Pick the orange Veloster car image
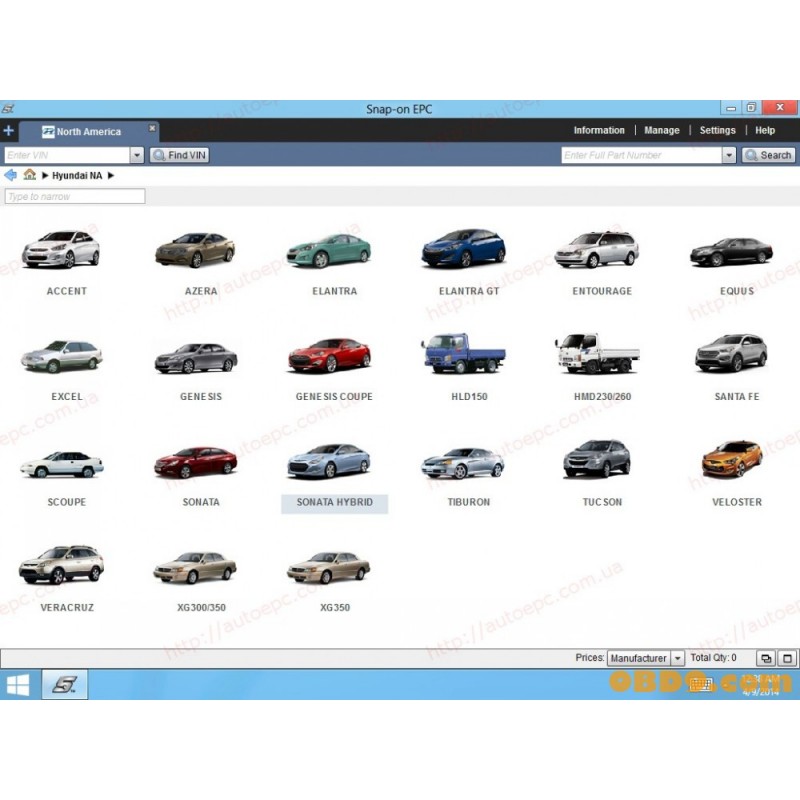 click(x=732, y=459)
